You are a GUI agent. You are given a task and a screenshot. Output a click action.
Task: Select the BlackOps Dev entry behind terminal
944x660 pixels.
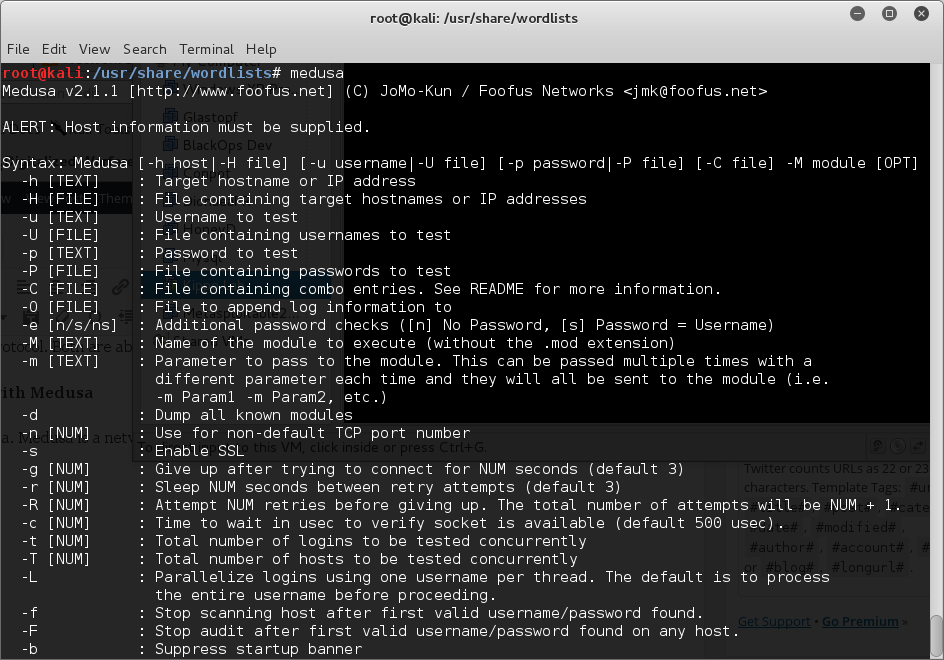[227, 145]
